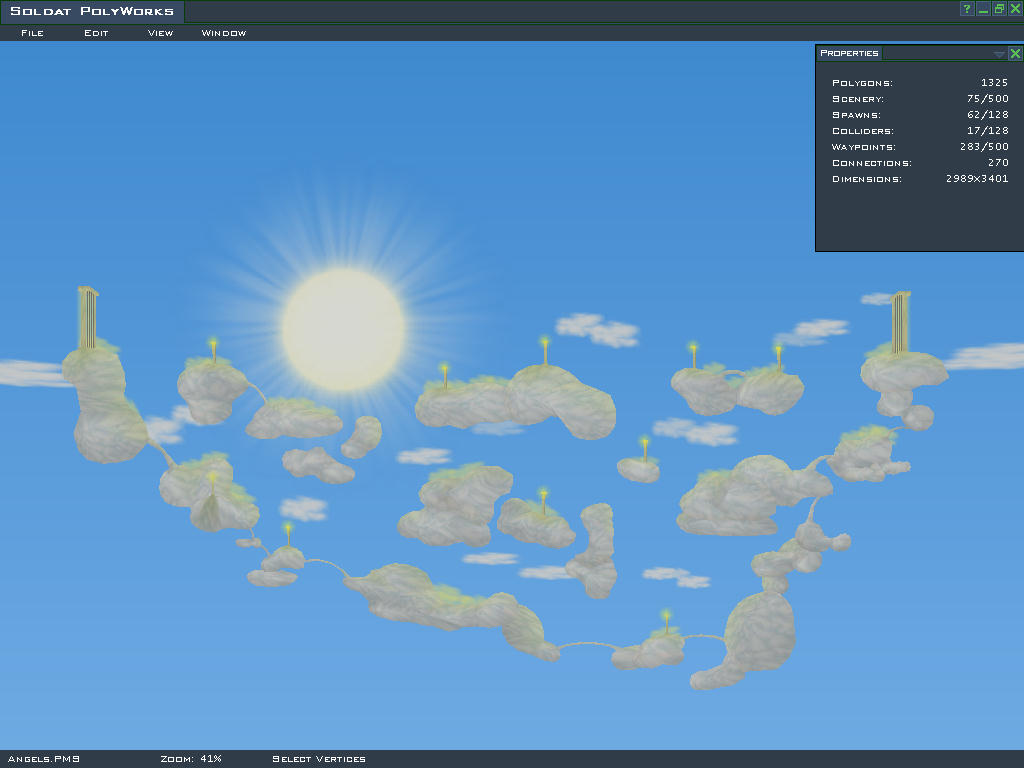This screenshot has height=768, width=1024.
Task: Click the Select Vertices tool status text
Action: [319, 759]
